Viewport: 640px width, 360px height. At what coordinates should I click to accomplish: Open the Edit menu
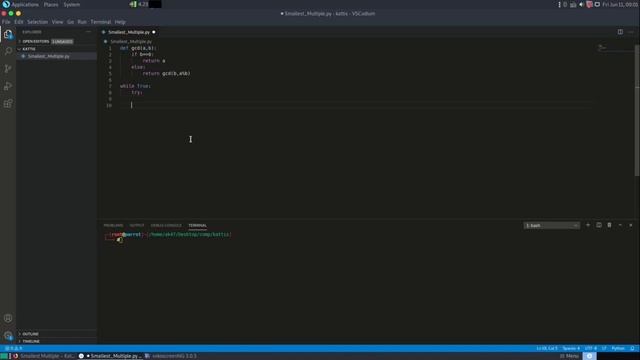point(19,22)
